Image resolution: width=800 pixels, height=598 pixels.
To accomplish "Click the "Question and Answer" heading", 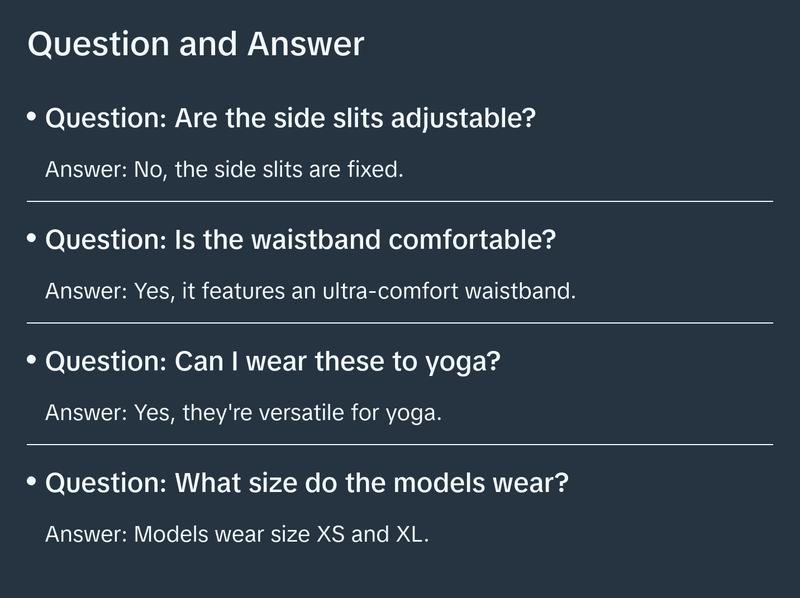I will tap(195, 45).
